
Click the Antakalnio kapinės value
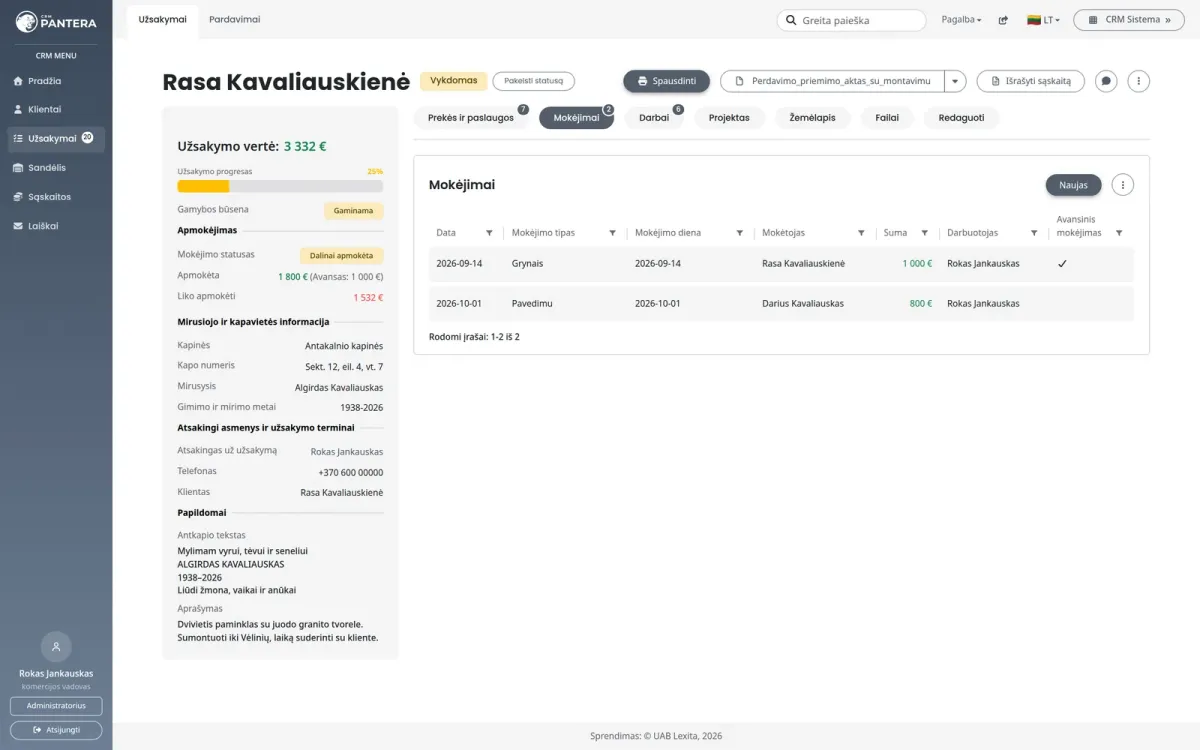point(344,346)
